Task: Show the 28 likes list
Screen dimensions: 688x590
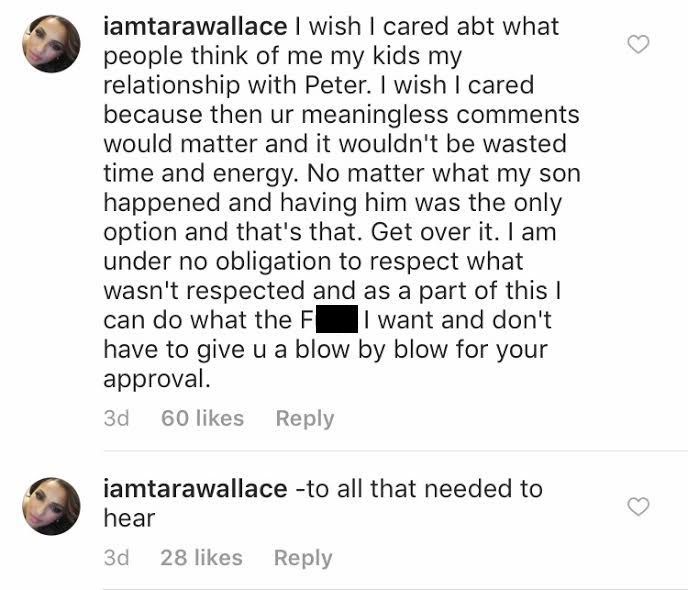Action: pyautogui.click(x=201, y=558)
